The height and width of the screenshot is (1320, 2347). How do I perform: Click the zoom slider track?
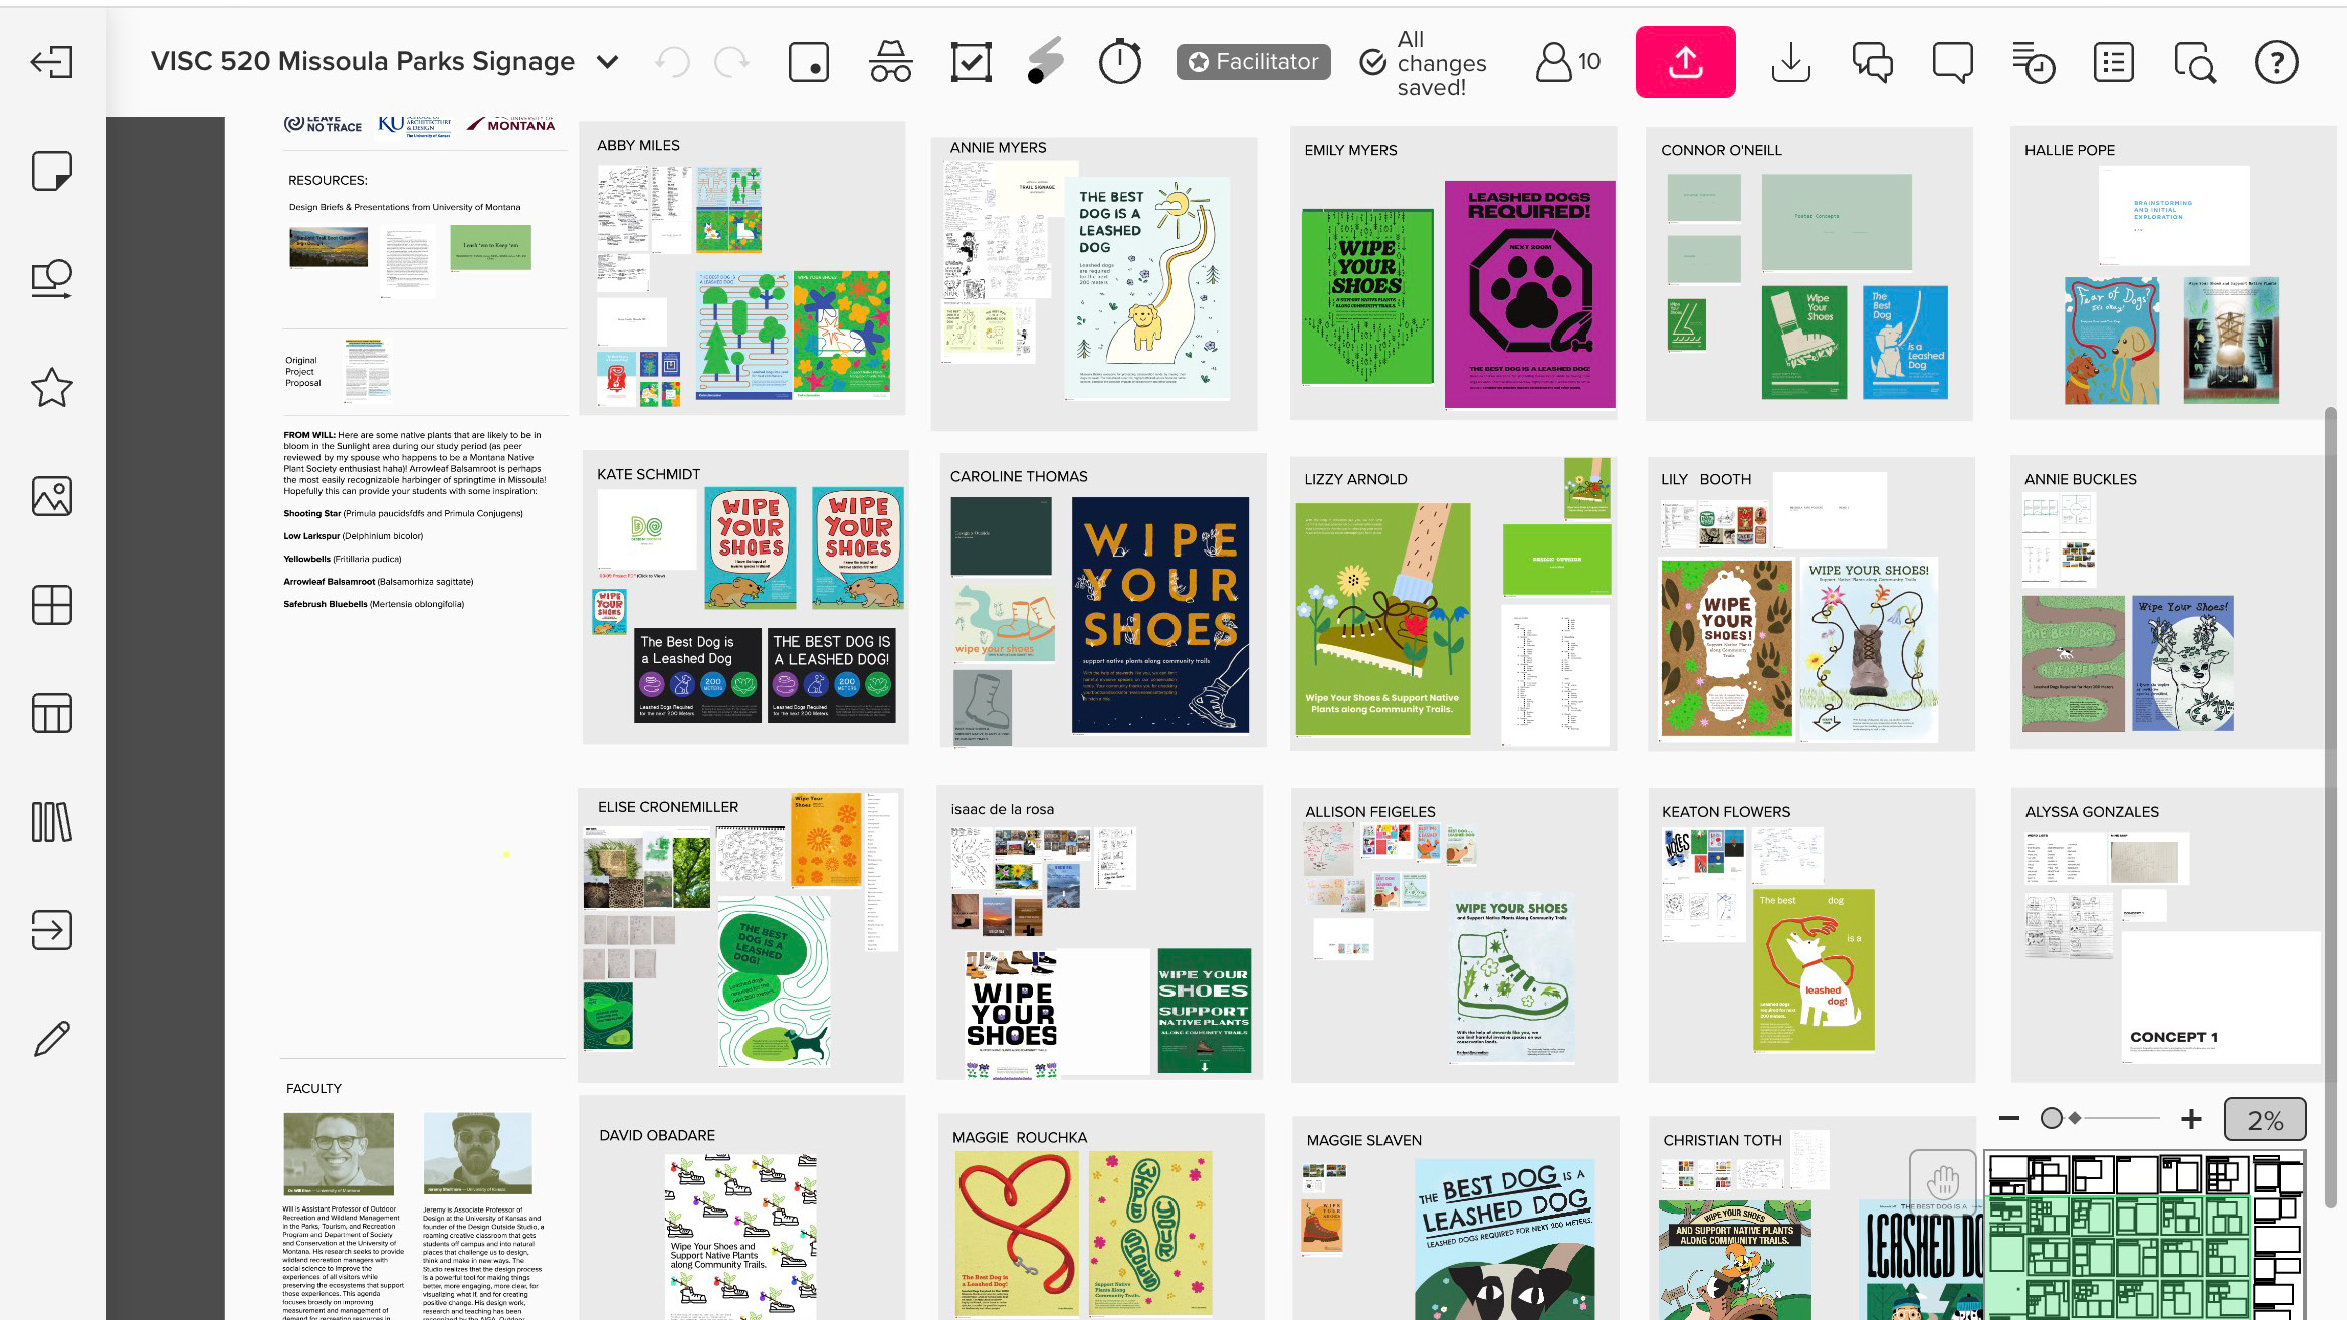[x=2120, y=1118]
